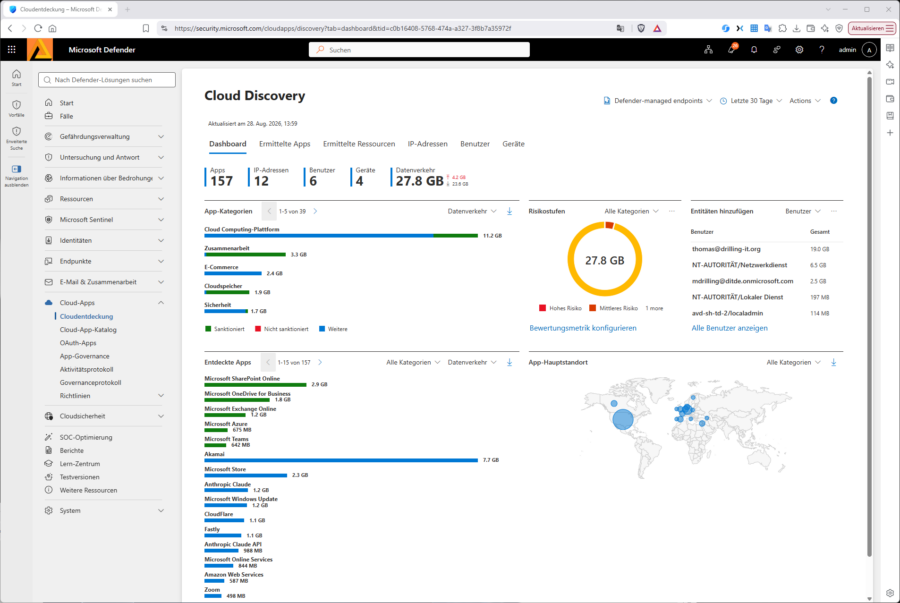Go to next page of Entdeckte Apps
The height and width of the screenshot is (603, 900).
point(320,362)
